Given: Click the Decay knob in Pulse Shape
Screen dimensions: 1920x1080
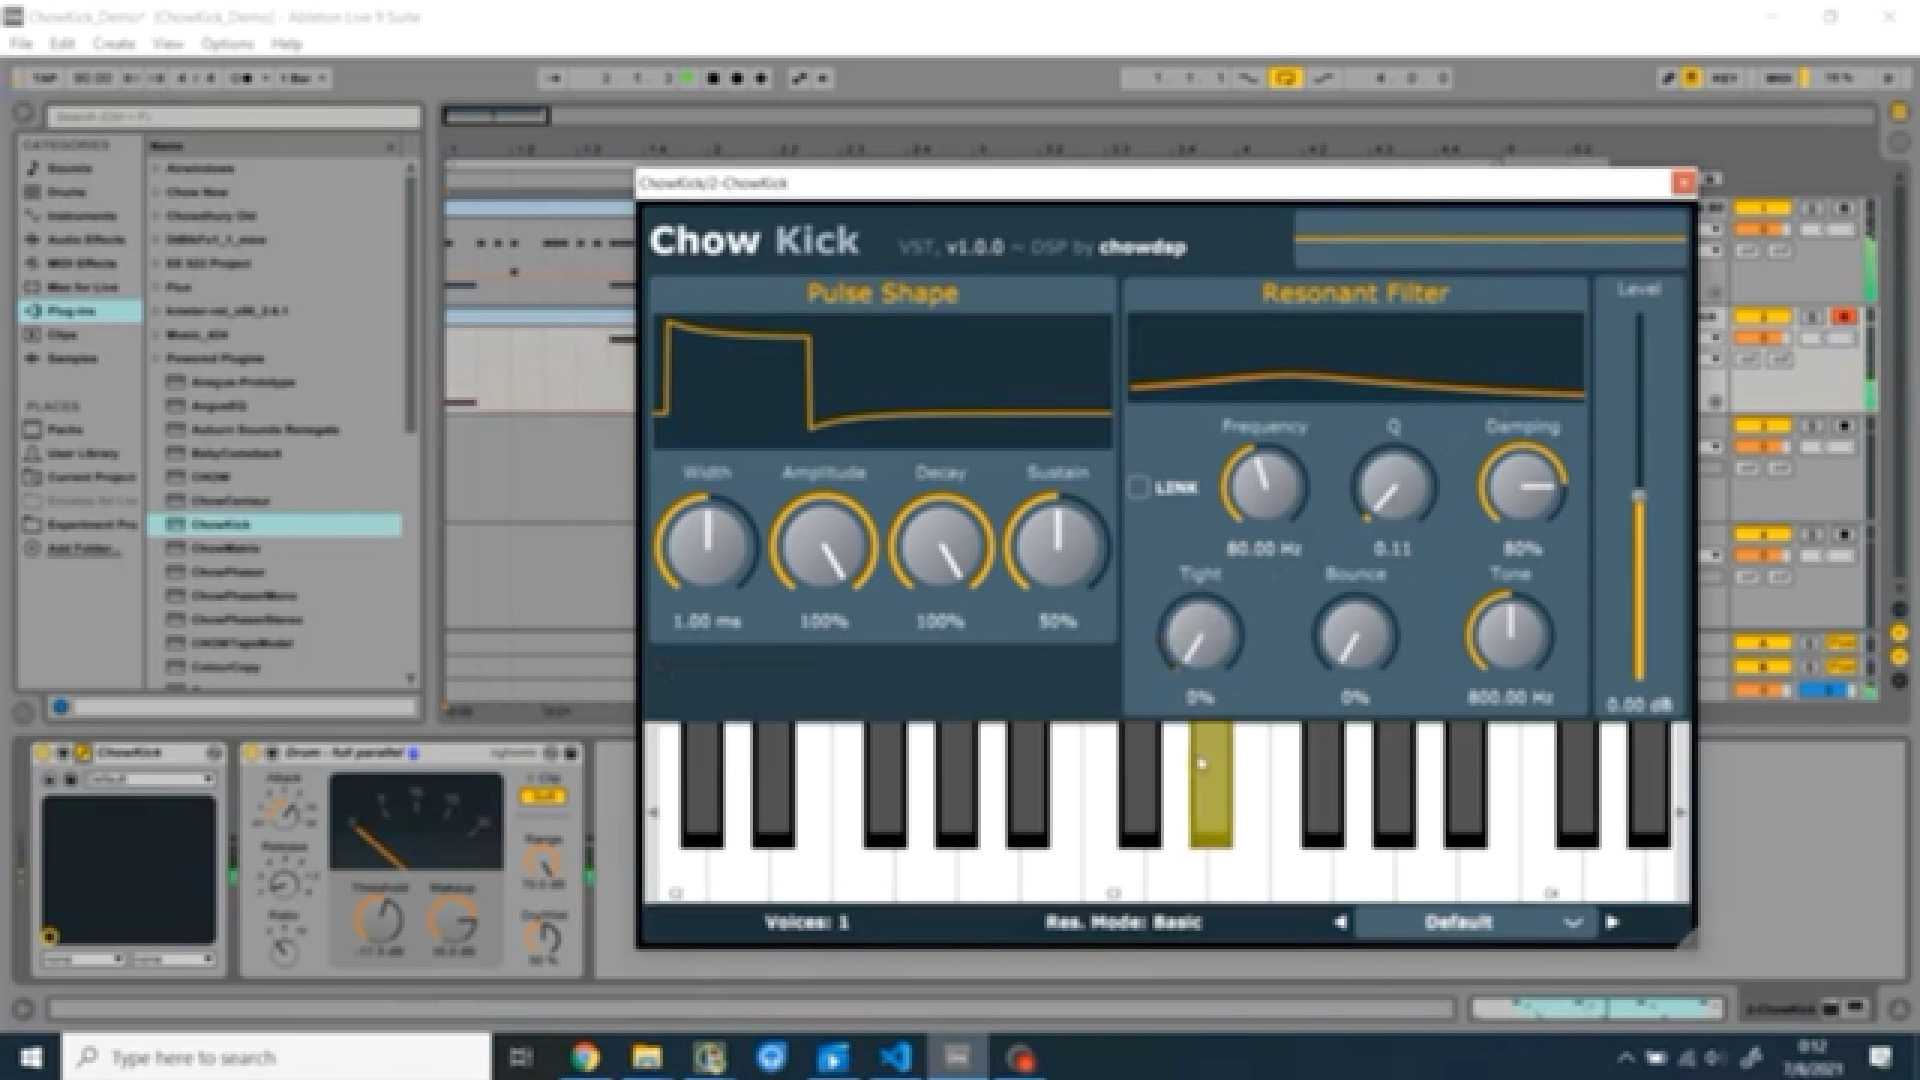Looking at the screenshot, I should (940, 546).
